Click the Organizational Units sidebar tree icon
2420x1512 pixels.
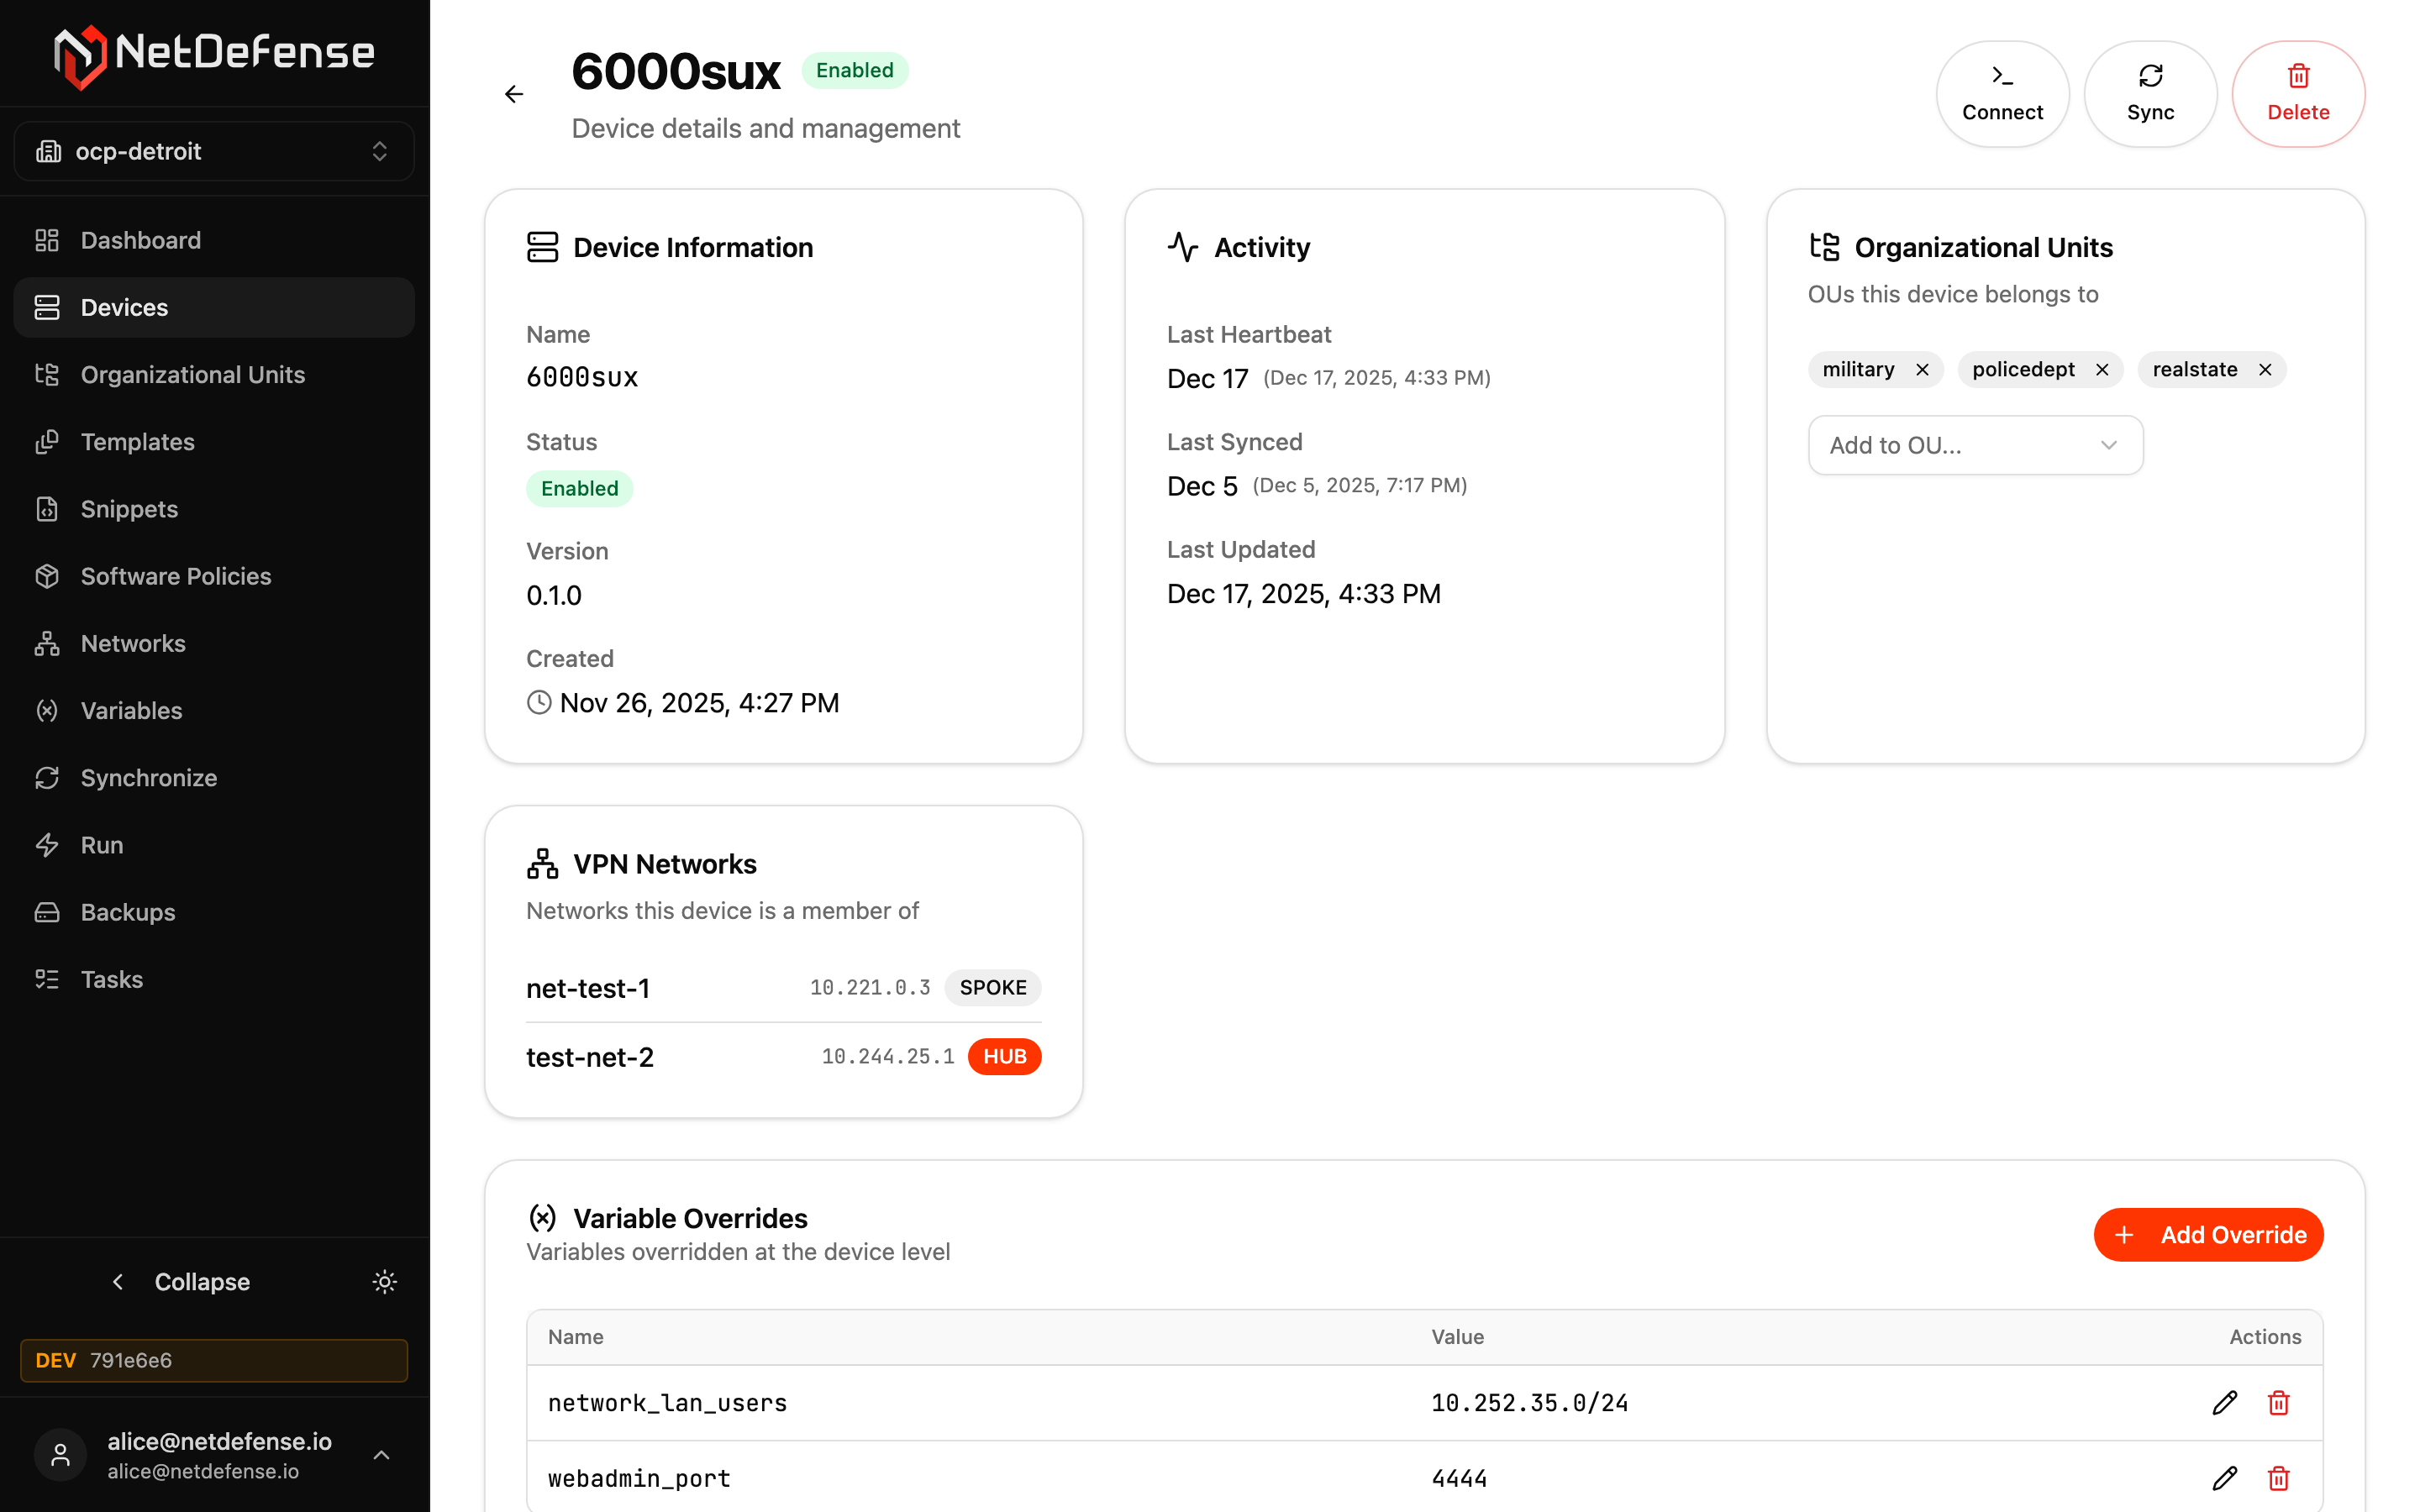pos(47,374)
